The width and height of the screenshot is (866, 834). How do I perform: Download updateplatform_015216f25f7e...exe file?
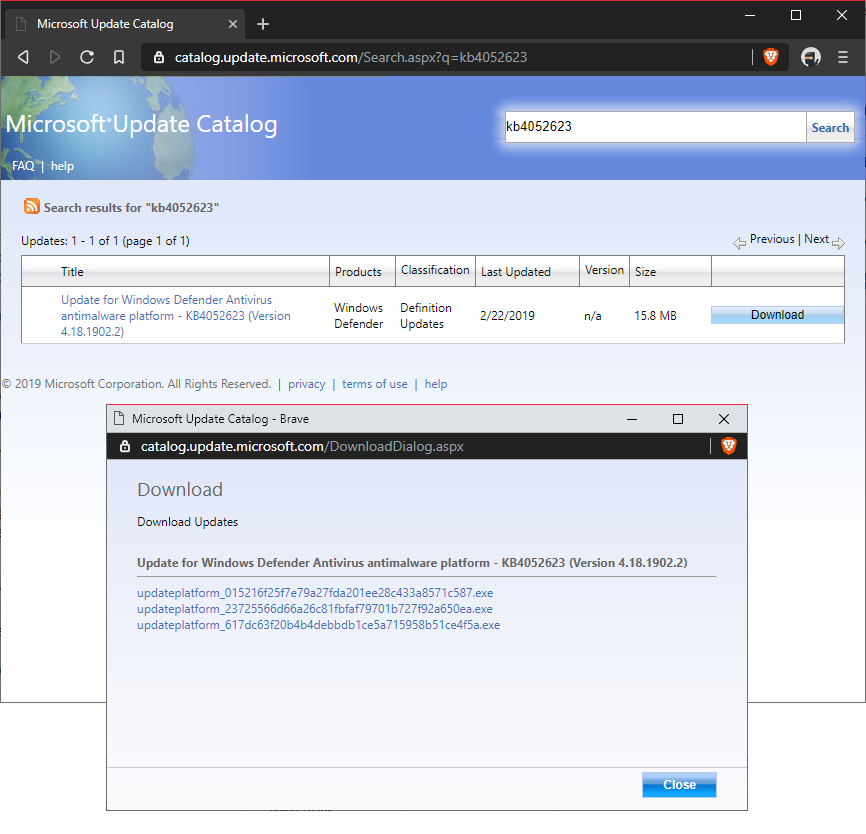pyautogui.click(x=315, y=593)
